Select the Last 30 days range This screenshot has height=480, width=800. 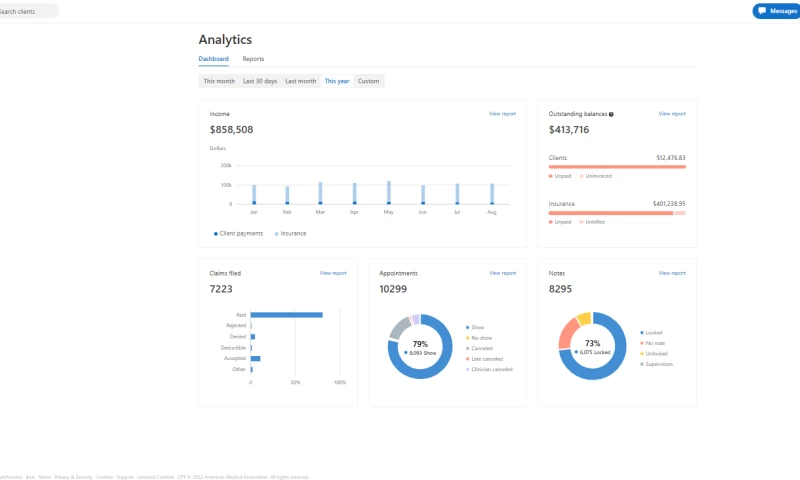click(260, 81)
